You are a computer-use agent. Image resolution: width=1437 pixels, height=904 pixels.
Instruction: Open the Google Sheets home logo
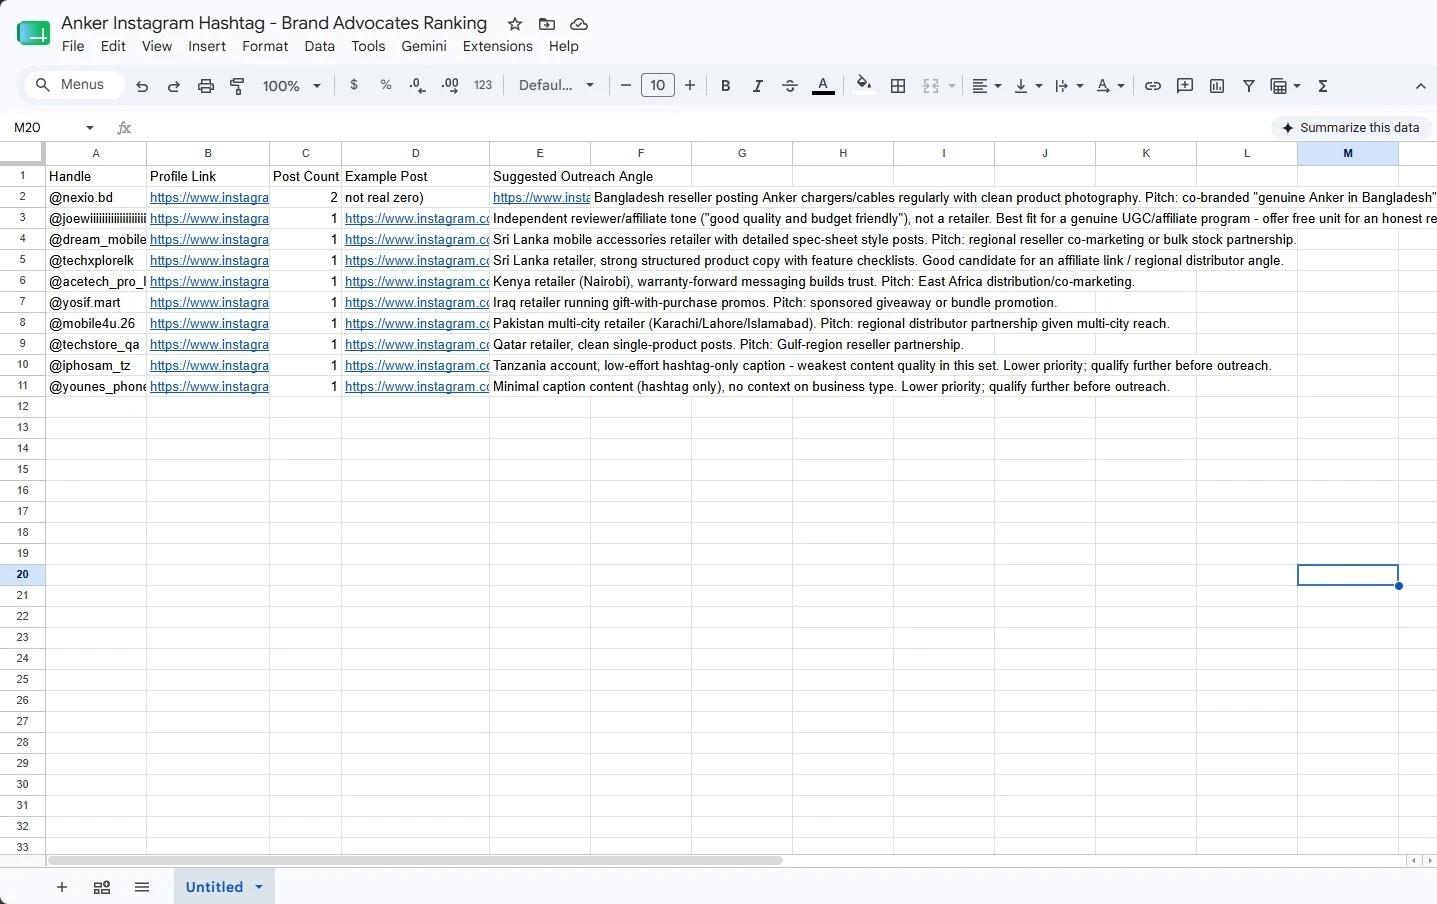click(x=33, y=34)
